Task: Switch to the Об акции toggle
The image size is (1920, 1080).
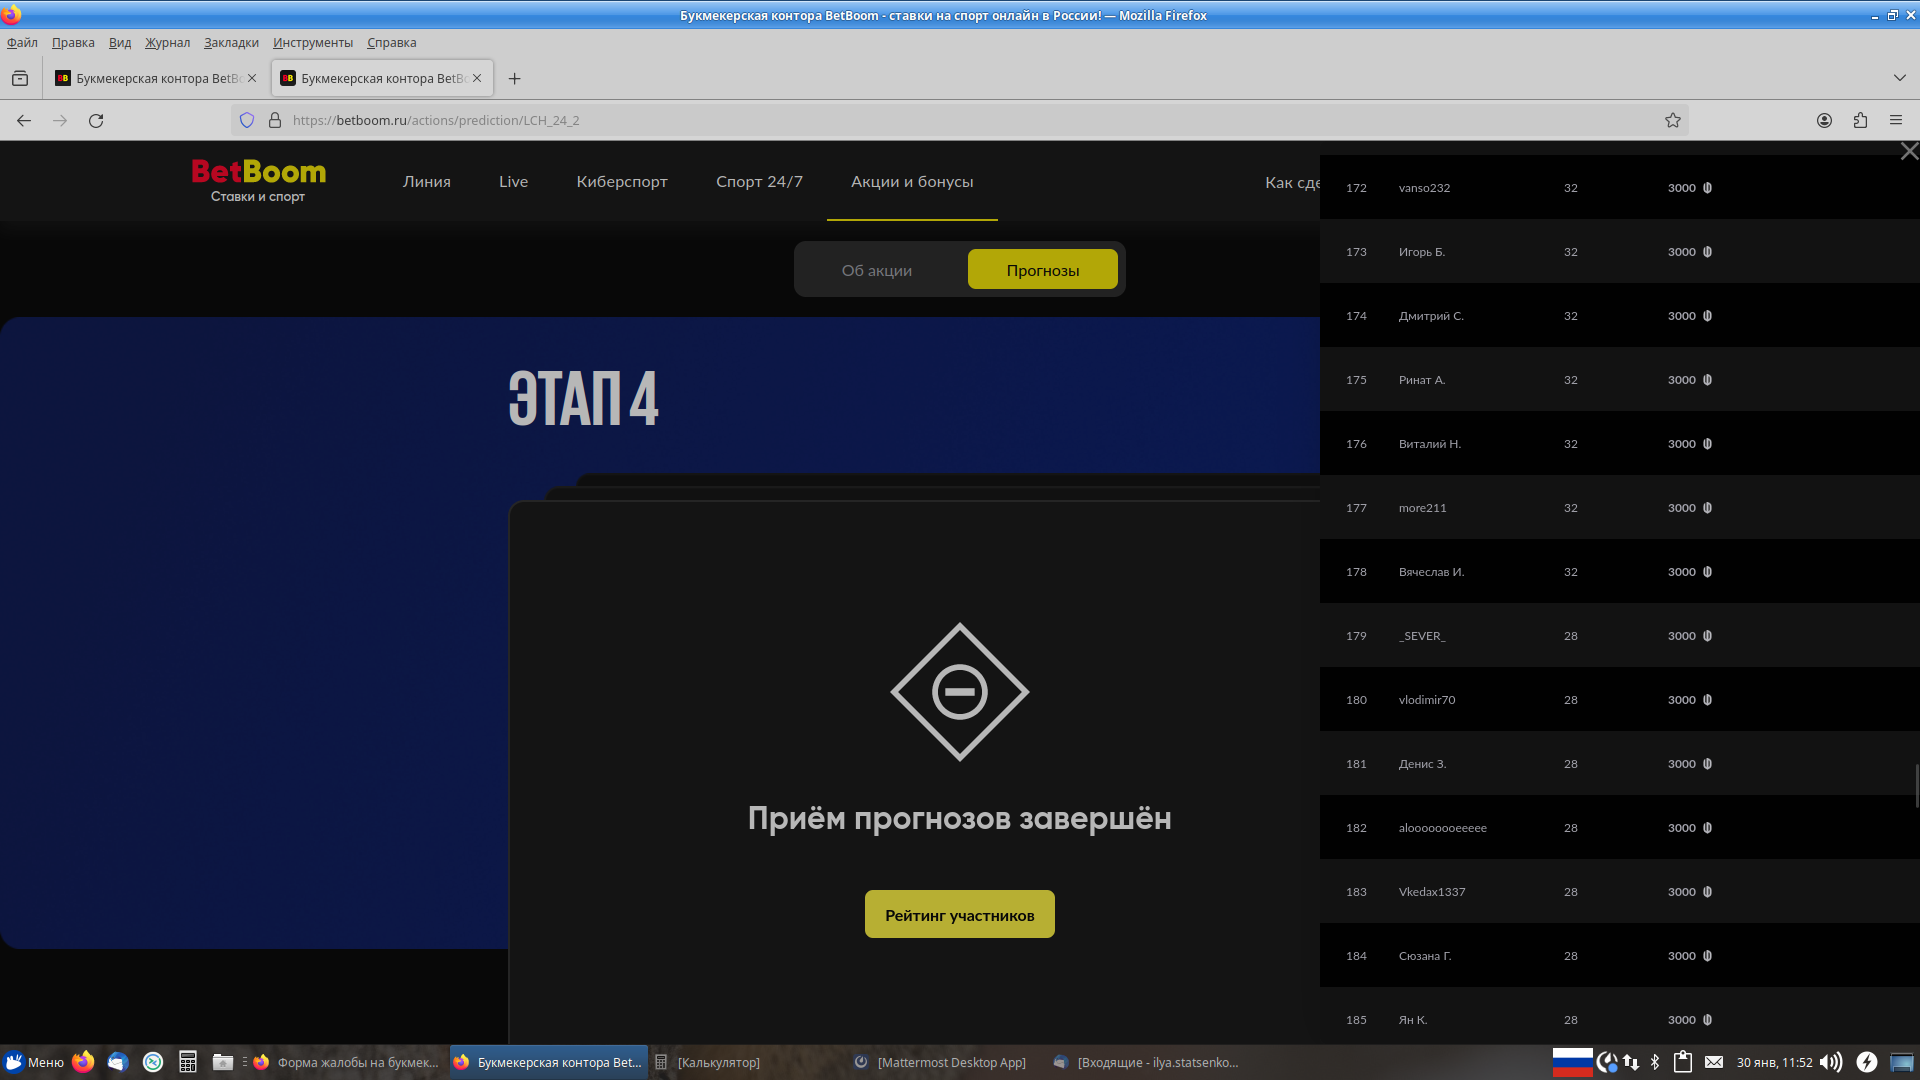Action: (876, 270)
